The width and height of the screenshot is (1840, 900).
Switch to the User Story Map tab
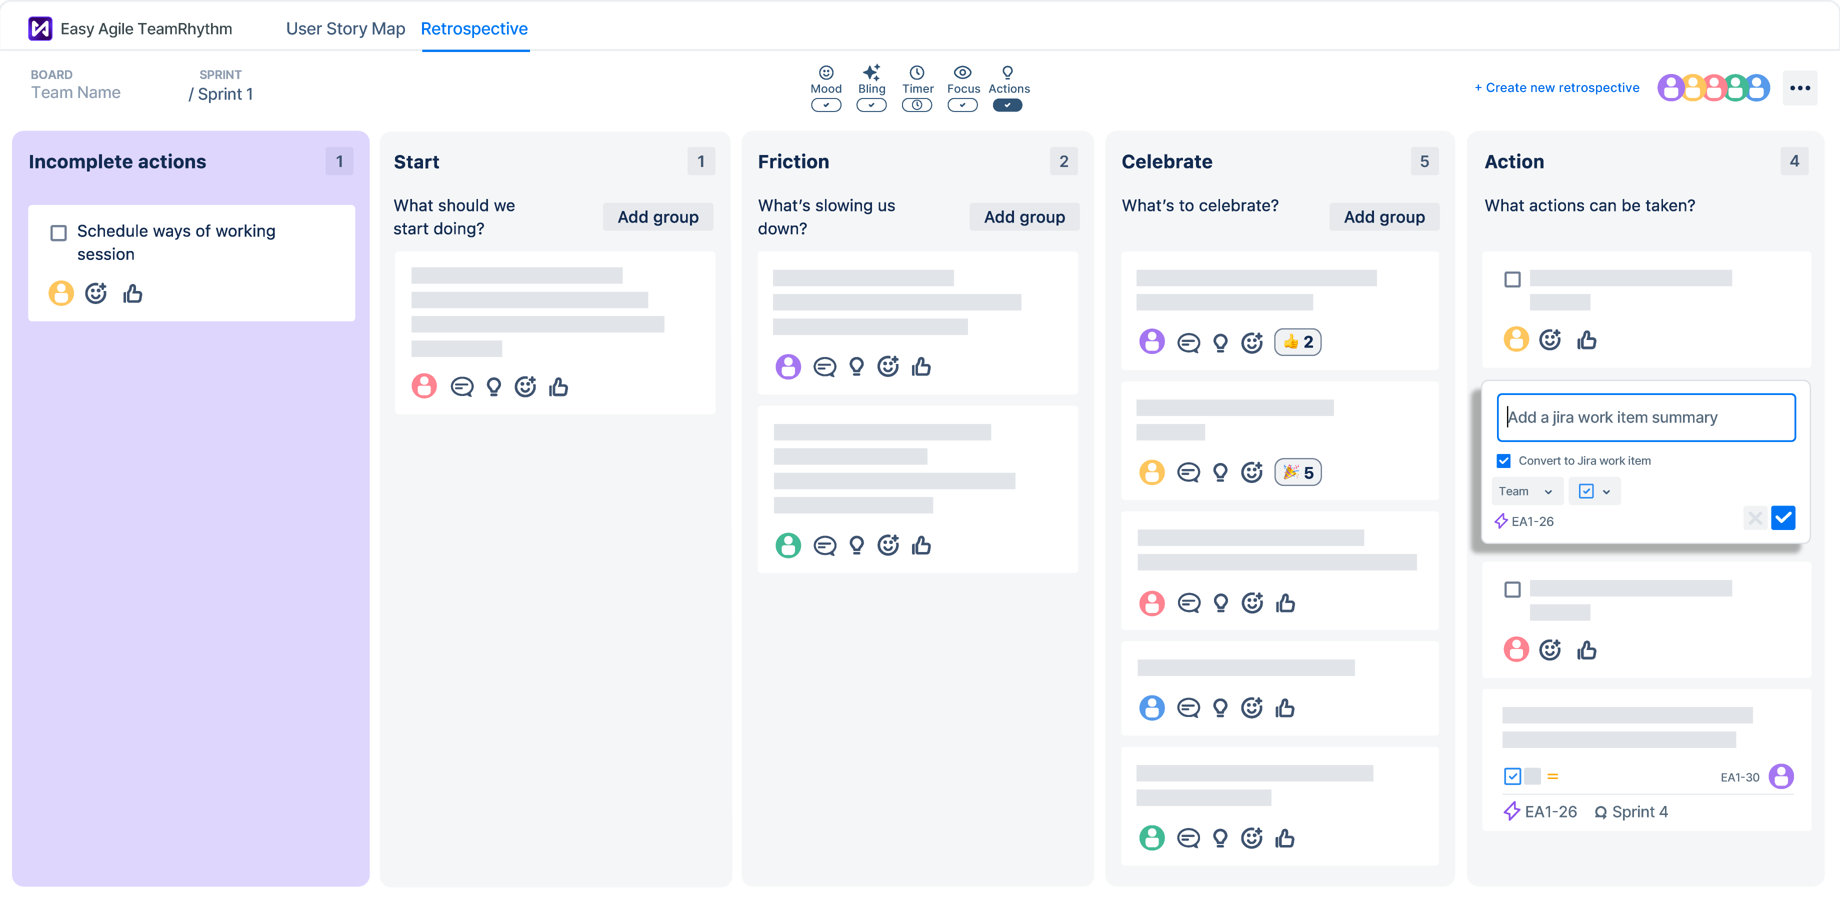pos(345,29)
